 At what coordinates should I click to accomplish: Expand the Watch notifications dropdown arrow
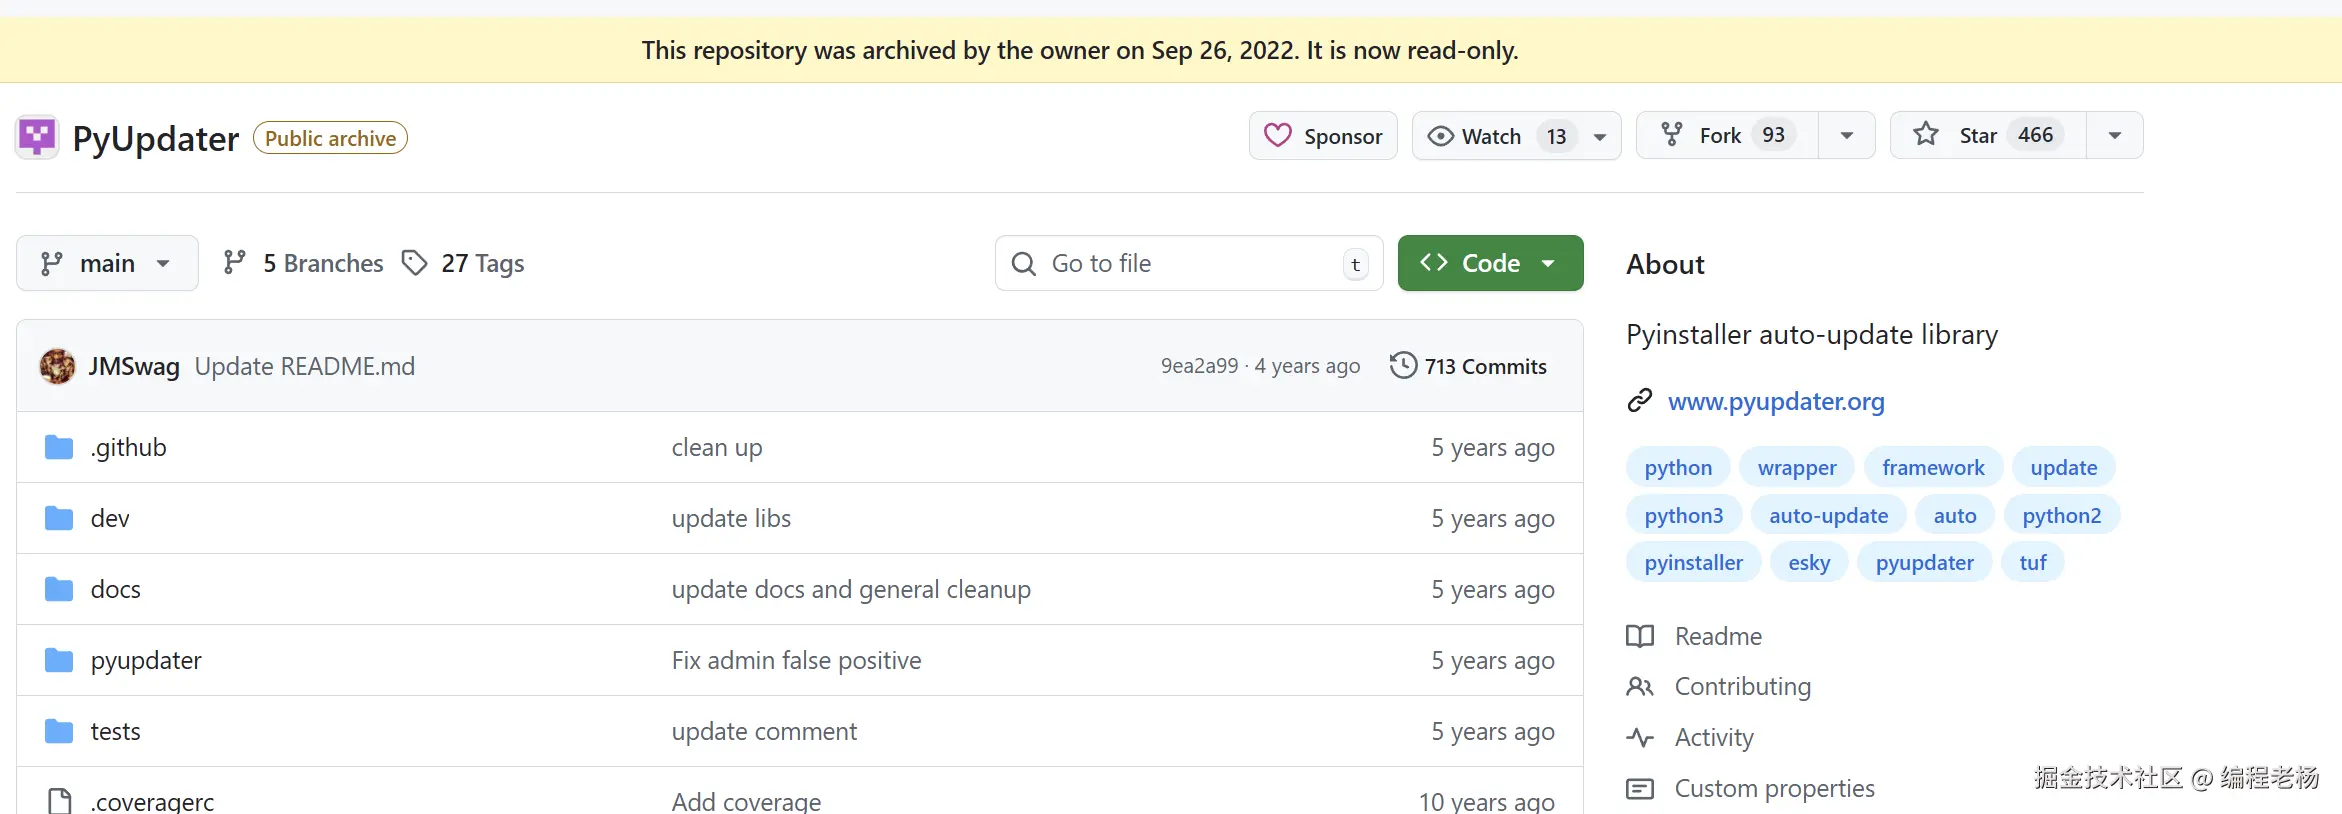[1600, 136]
